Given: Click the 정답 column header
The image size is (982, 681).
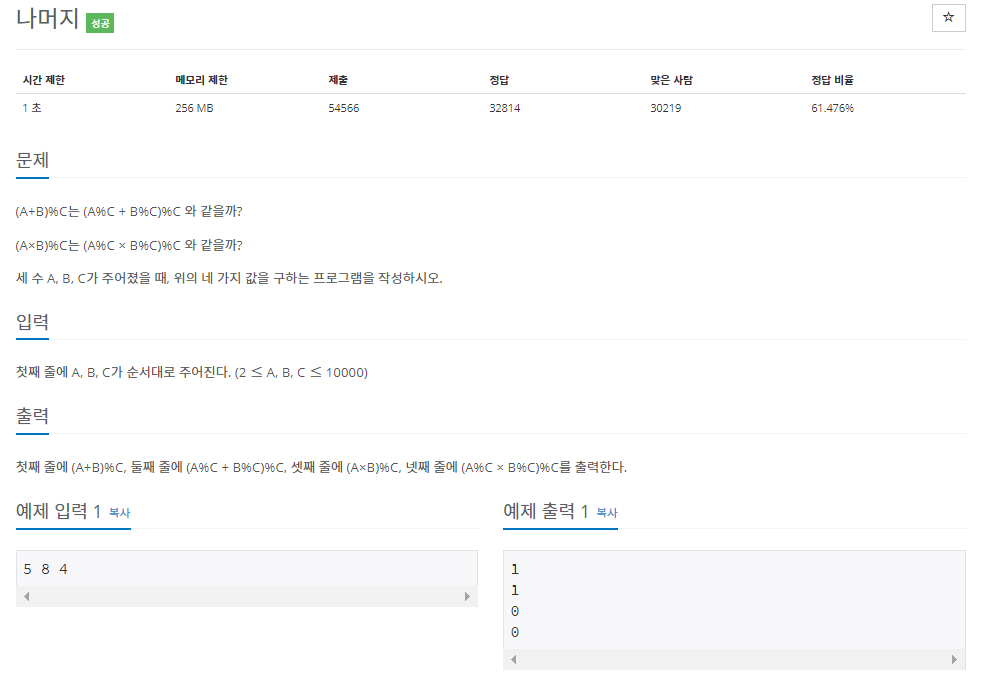Looking at the screenshot, I should tap(499, 80).
